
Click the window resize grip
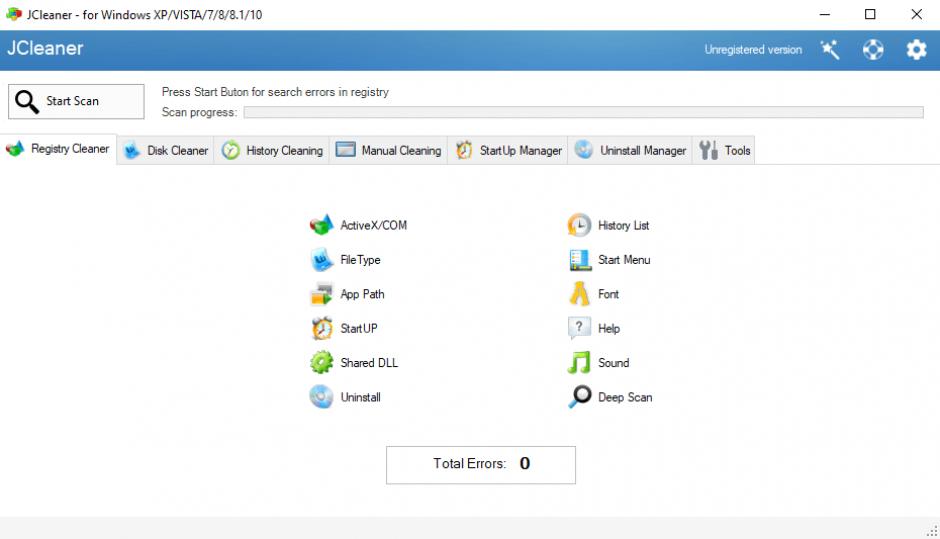tap(932, 531)
